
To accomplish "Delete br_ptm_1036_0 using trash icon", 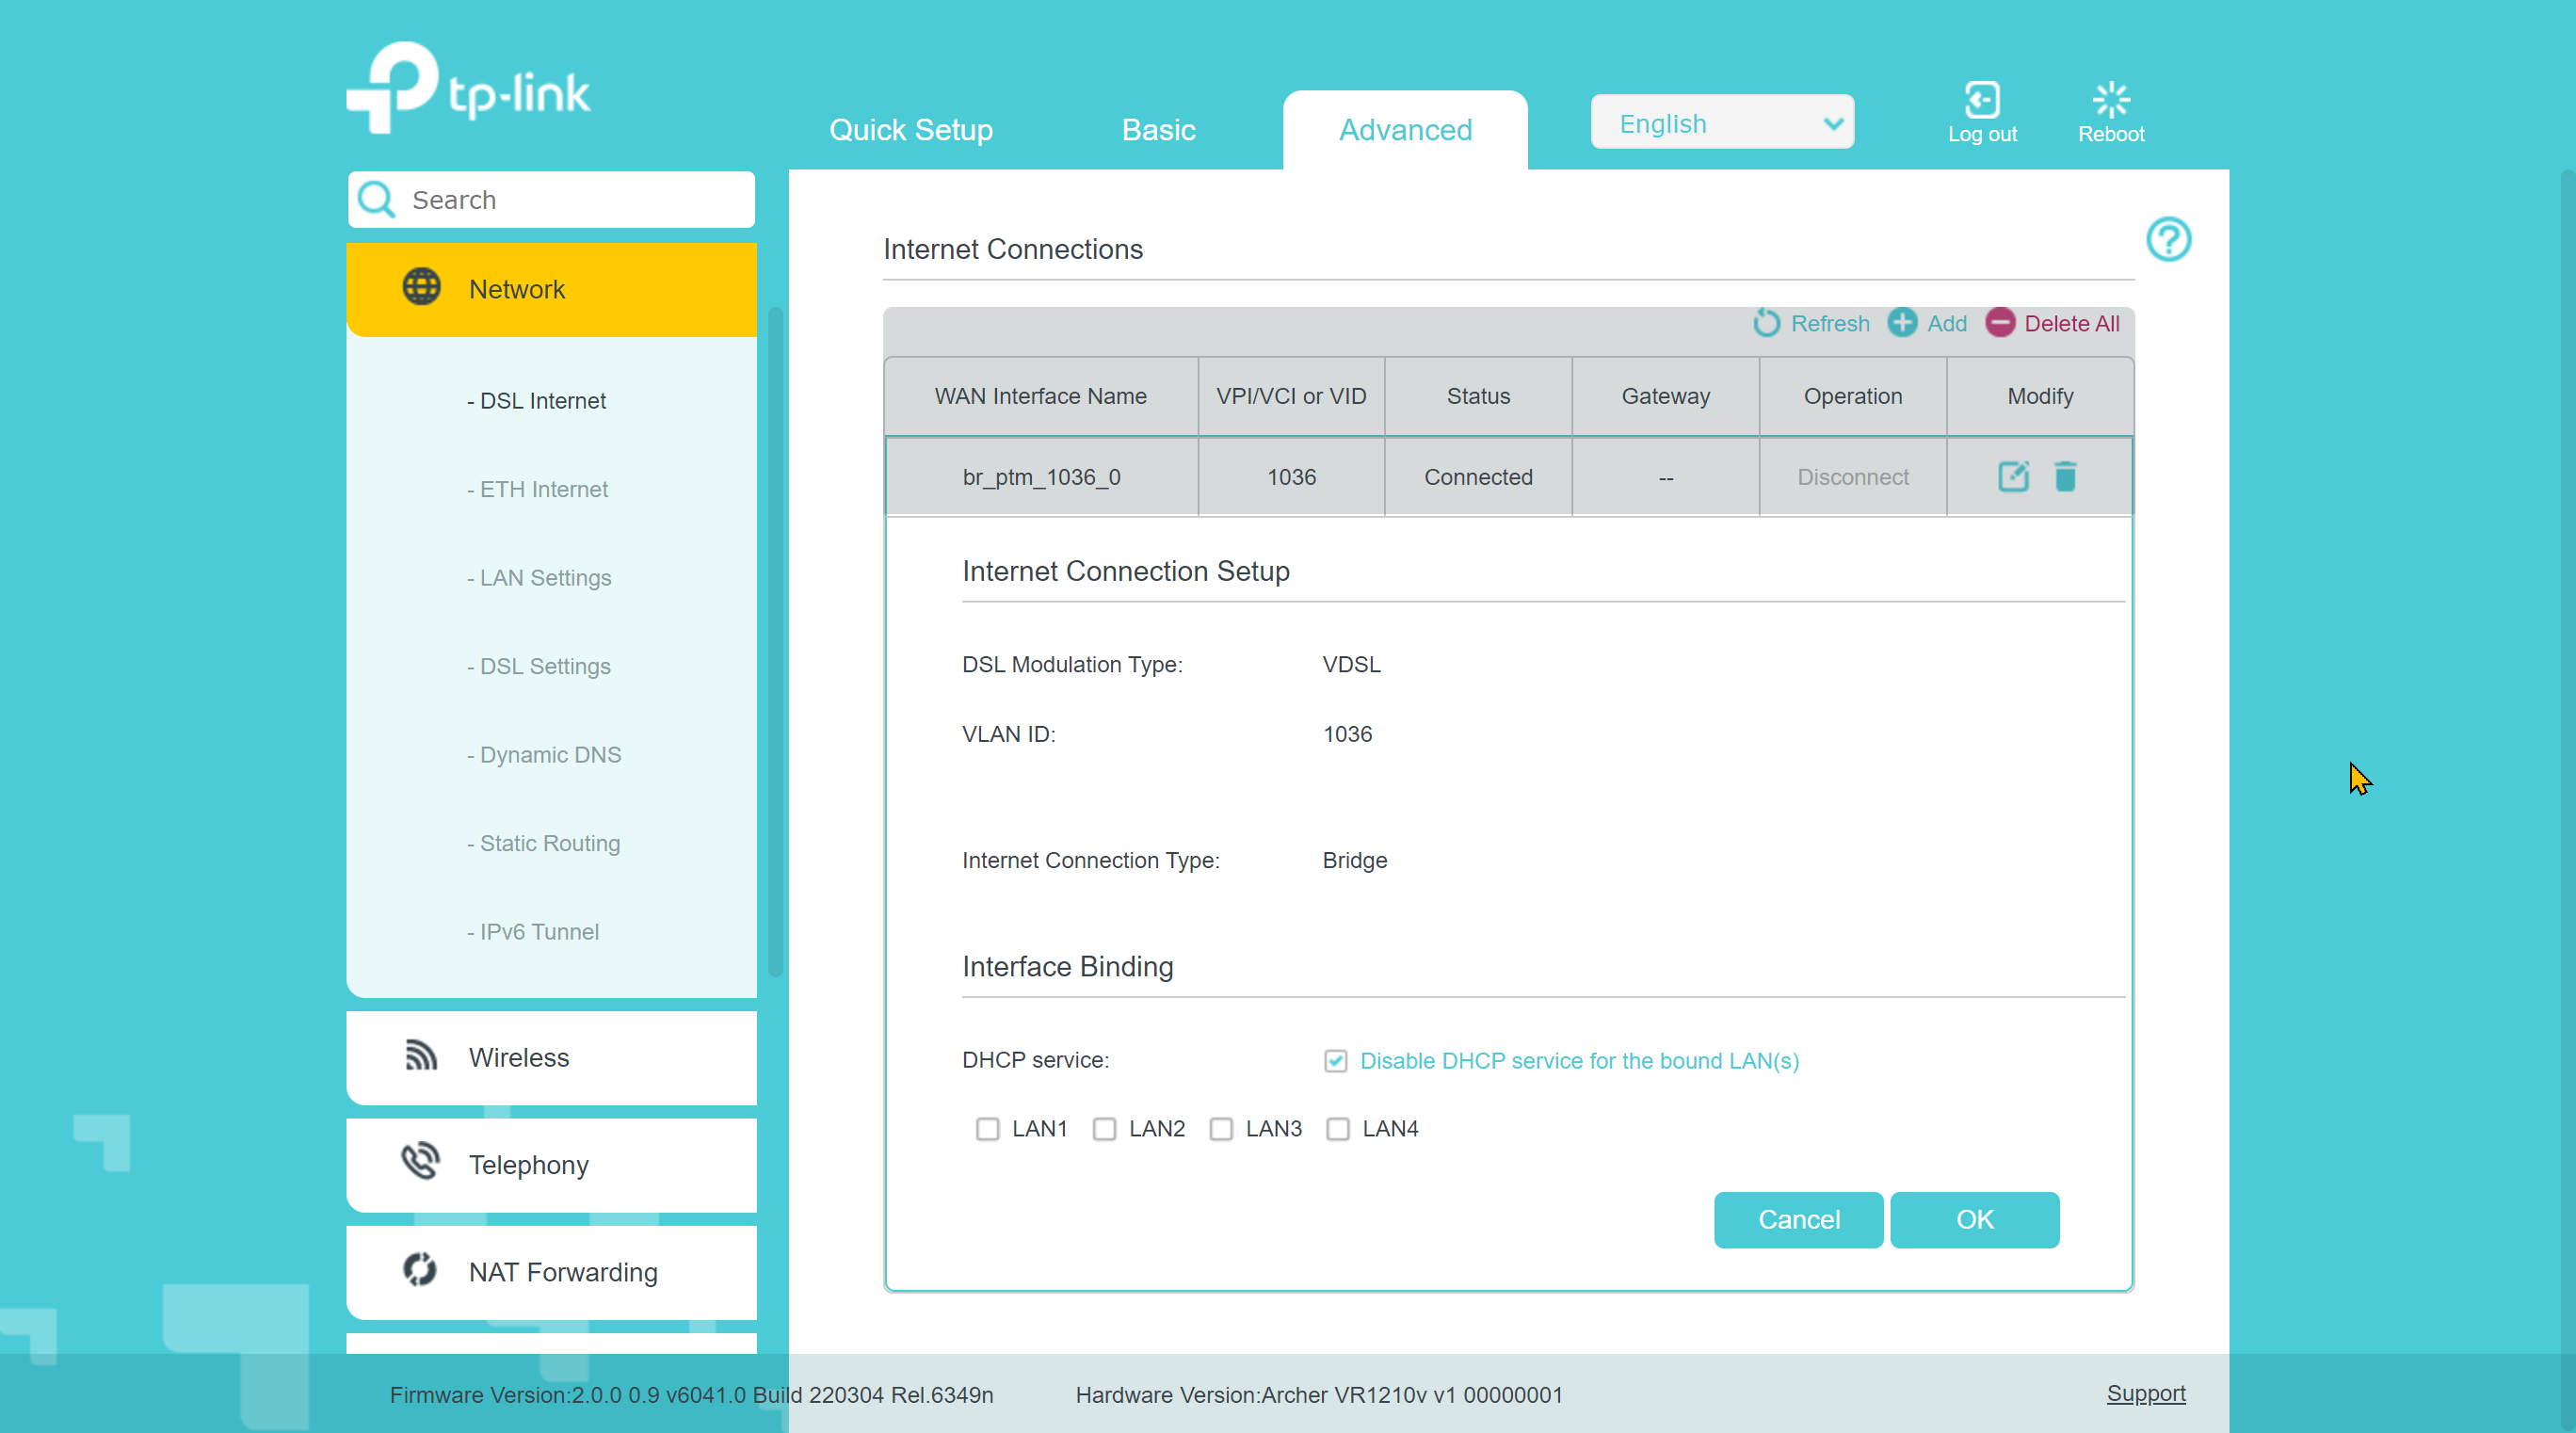I will 2065,477.
